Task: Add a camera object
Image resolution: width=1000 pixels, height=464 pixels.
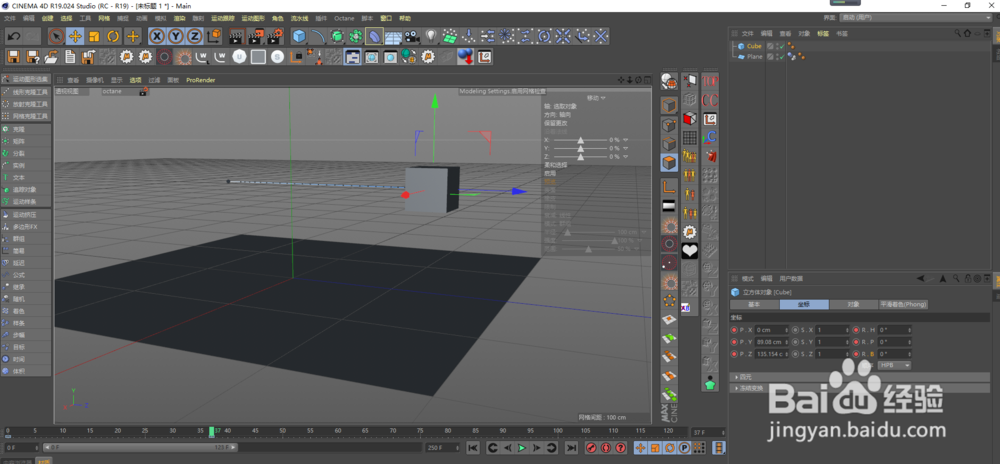Action: [x=412, y=36]
